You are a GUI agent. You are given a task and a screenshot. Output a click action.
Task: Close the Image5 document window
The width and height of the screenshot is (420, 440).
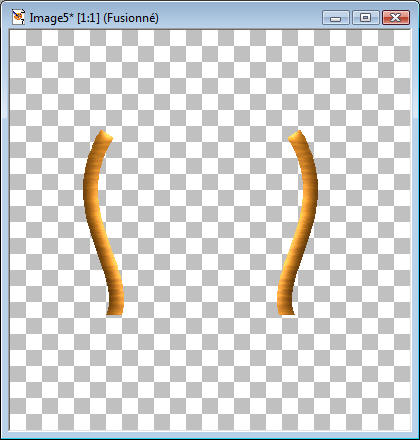tap(396, 17)
